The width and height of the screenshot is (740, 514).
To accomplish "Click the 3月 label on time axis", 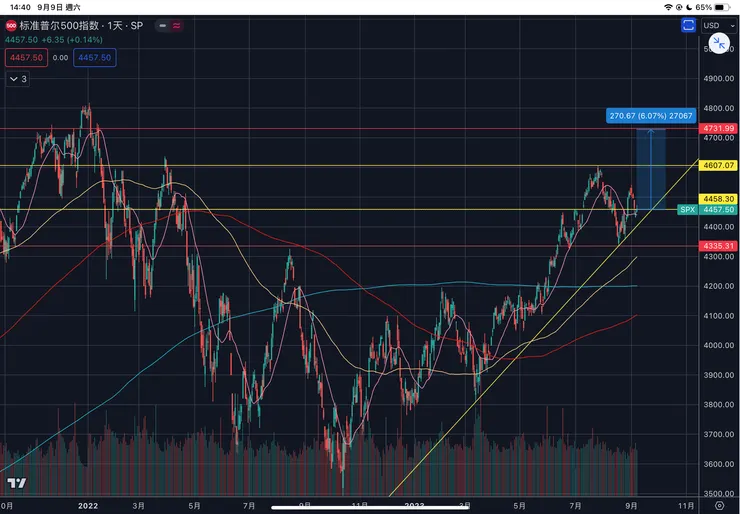I will [138, 506].
